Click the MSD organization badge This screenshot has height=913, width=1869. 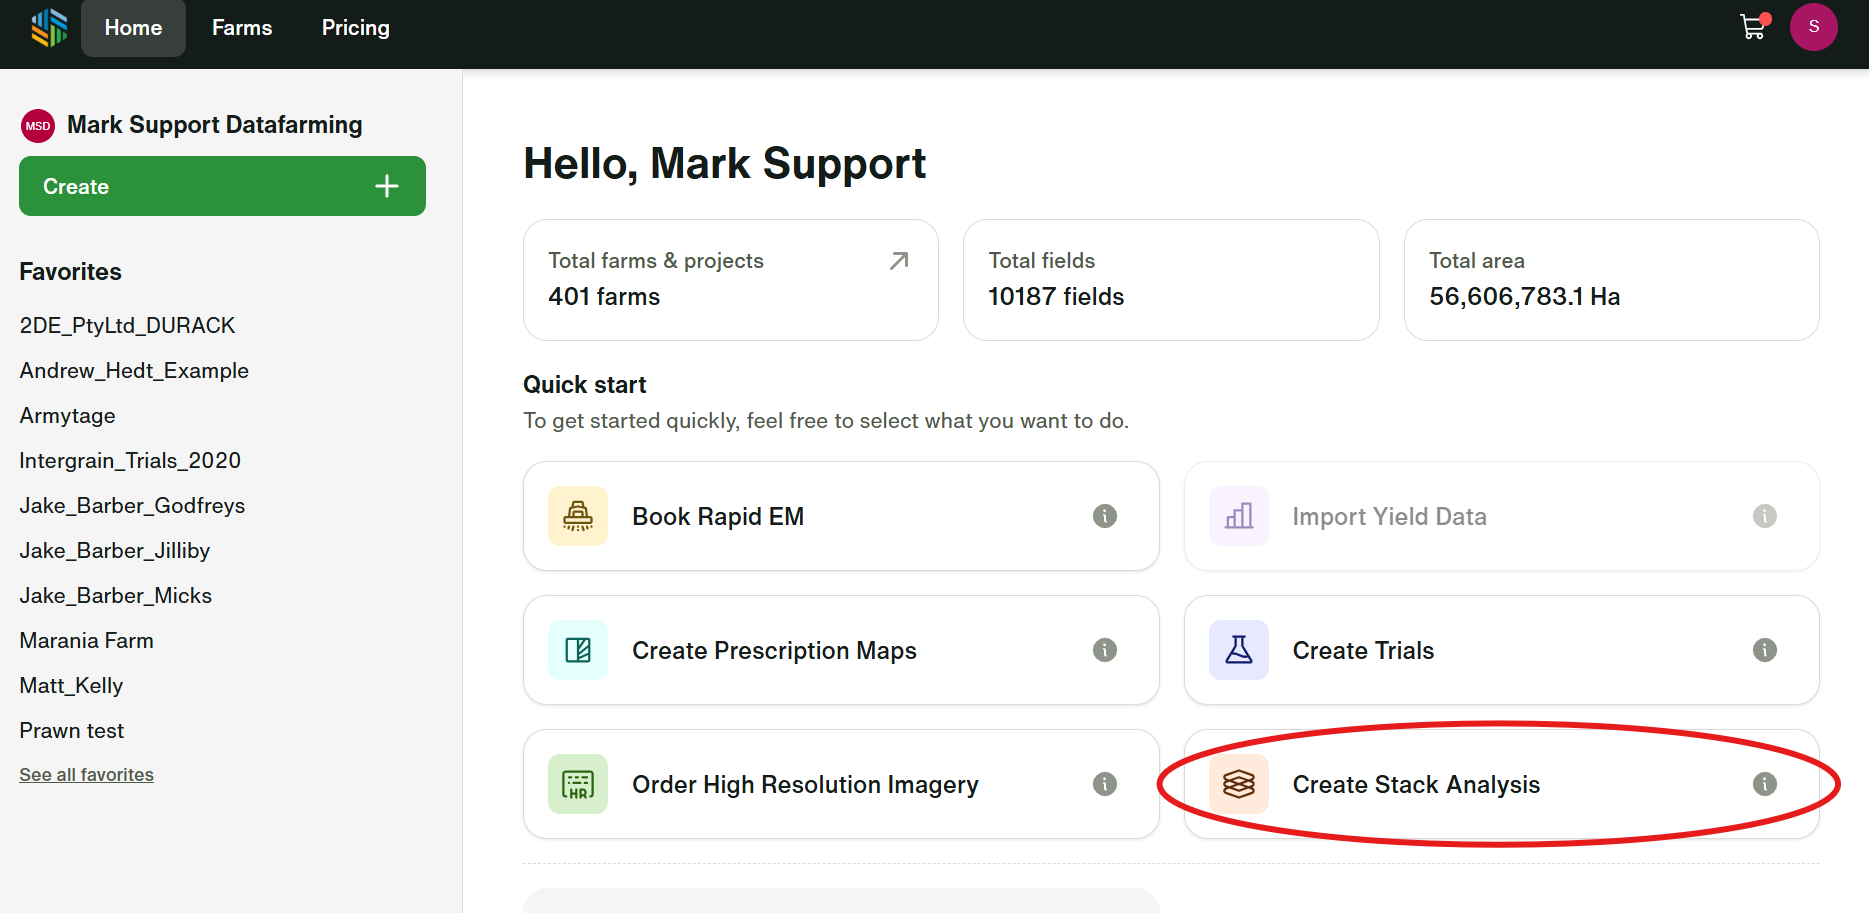tap(38, 126)
